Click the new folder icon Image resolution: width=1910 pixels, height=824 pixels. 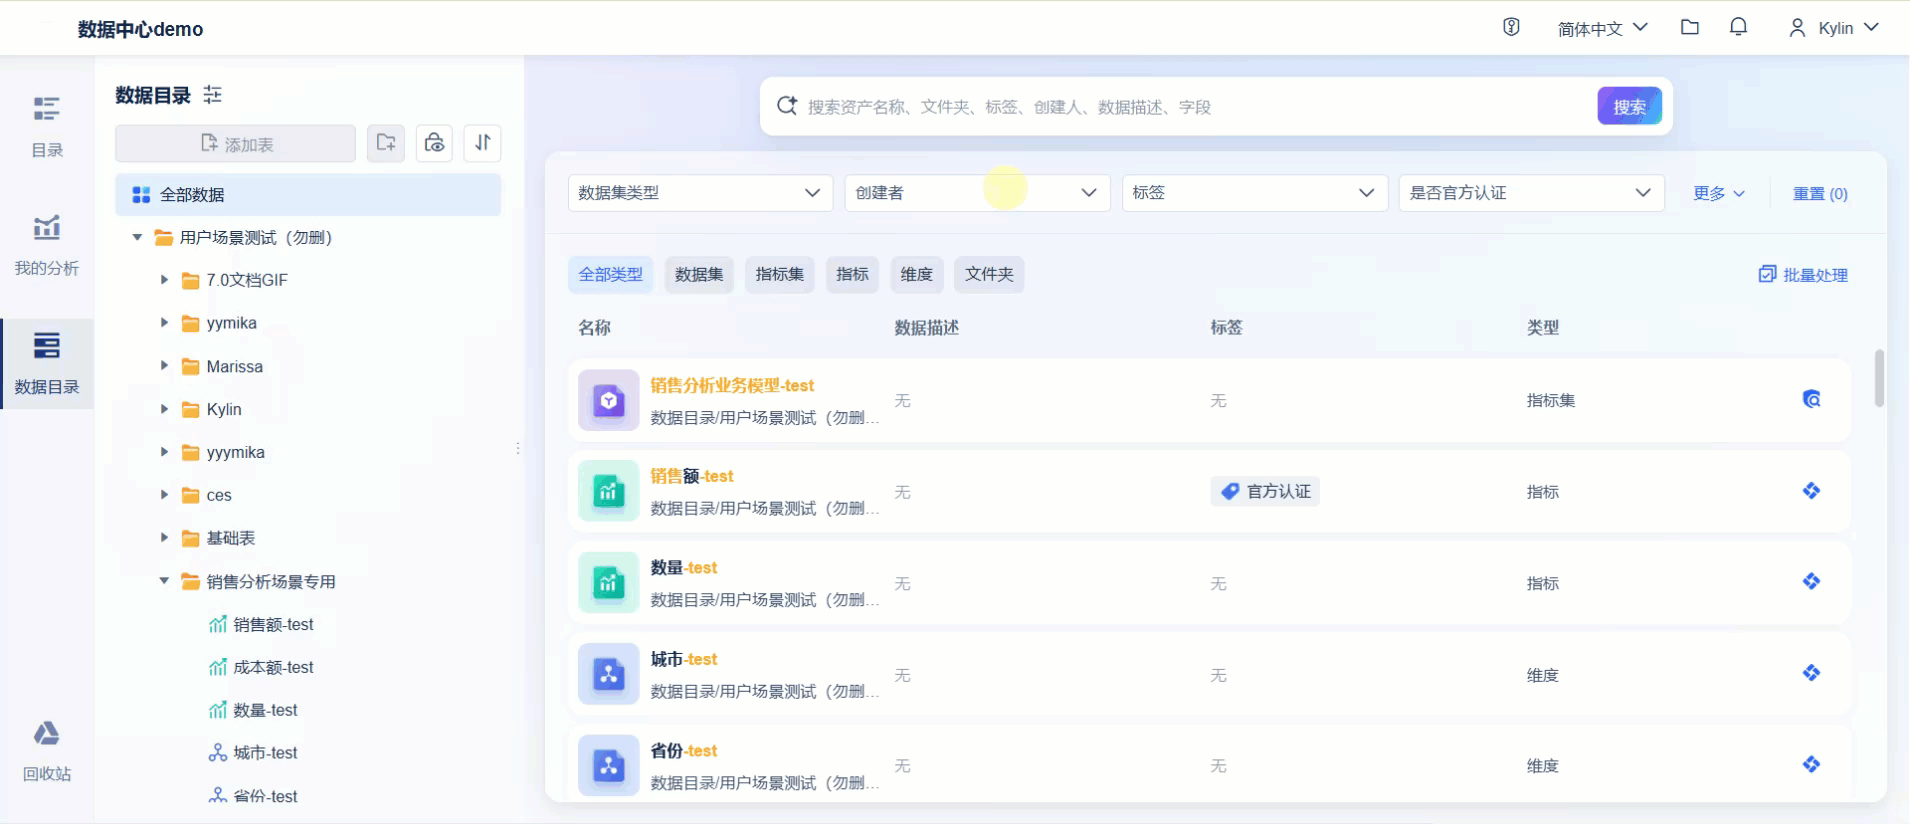click(386, 143)
